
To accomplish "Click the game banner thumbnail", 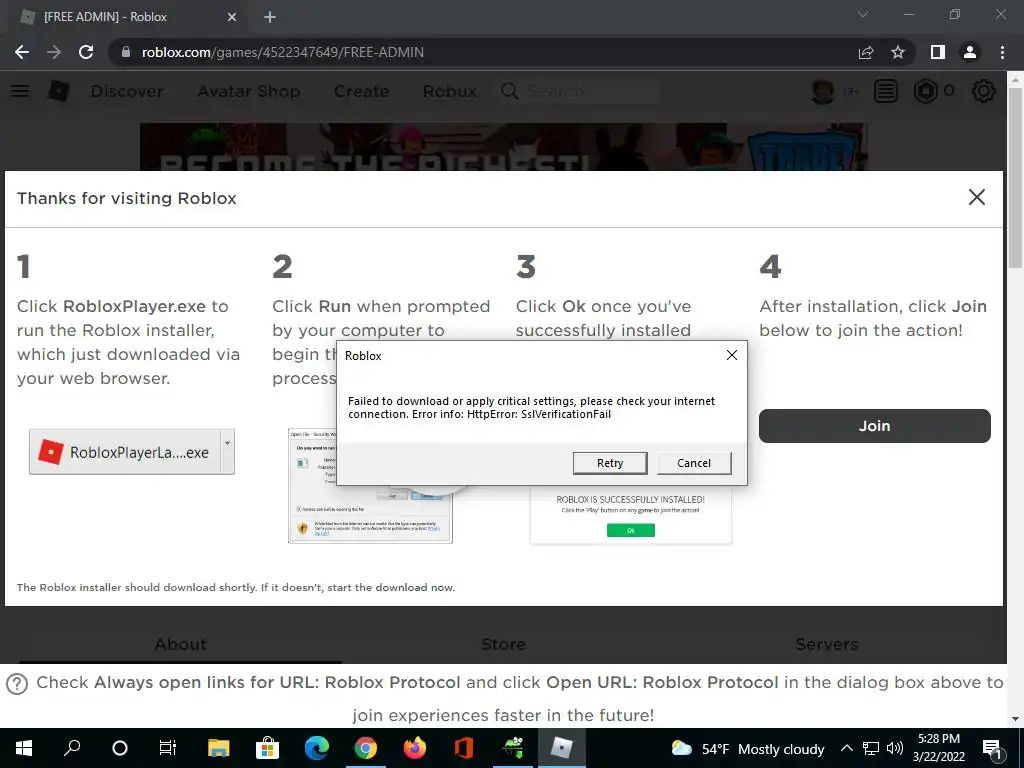I will (504, 147).
